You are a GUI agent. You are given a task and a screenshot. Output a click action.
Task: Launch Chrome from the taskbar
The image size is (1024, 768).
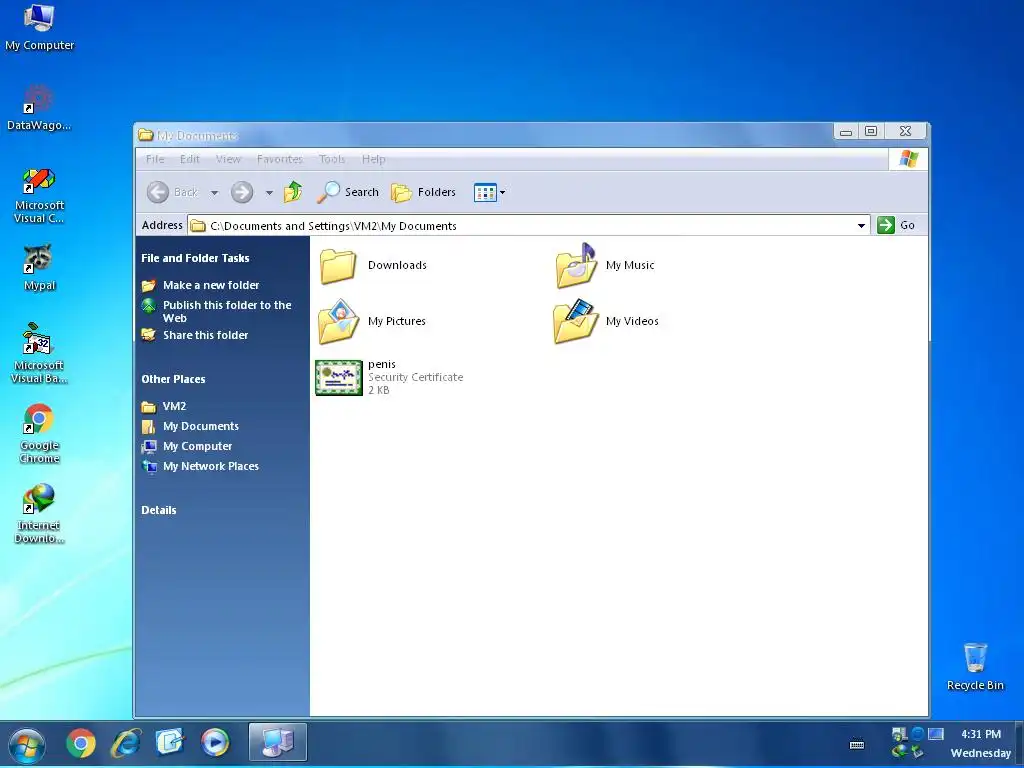[81, 743]
